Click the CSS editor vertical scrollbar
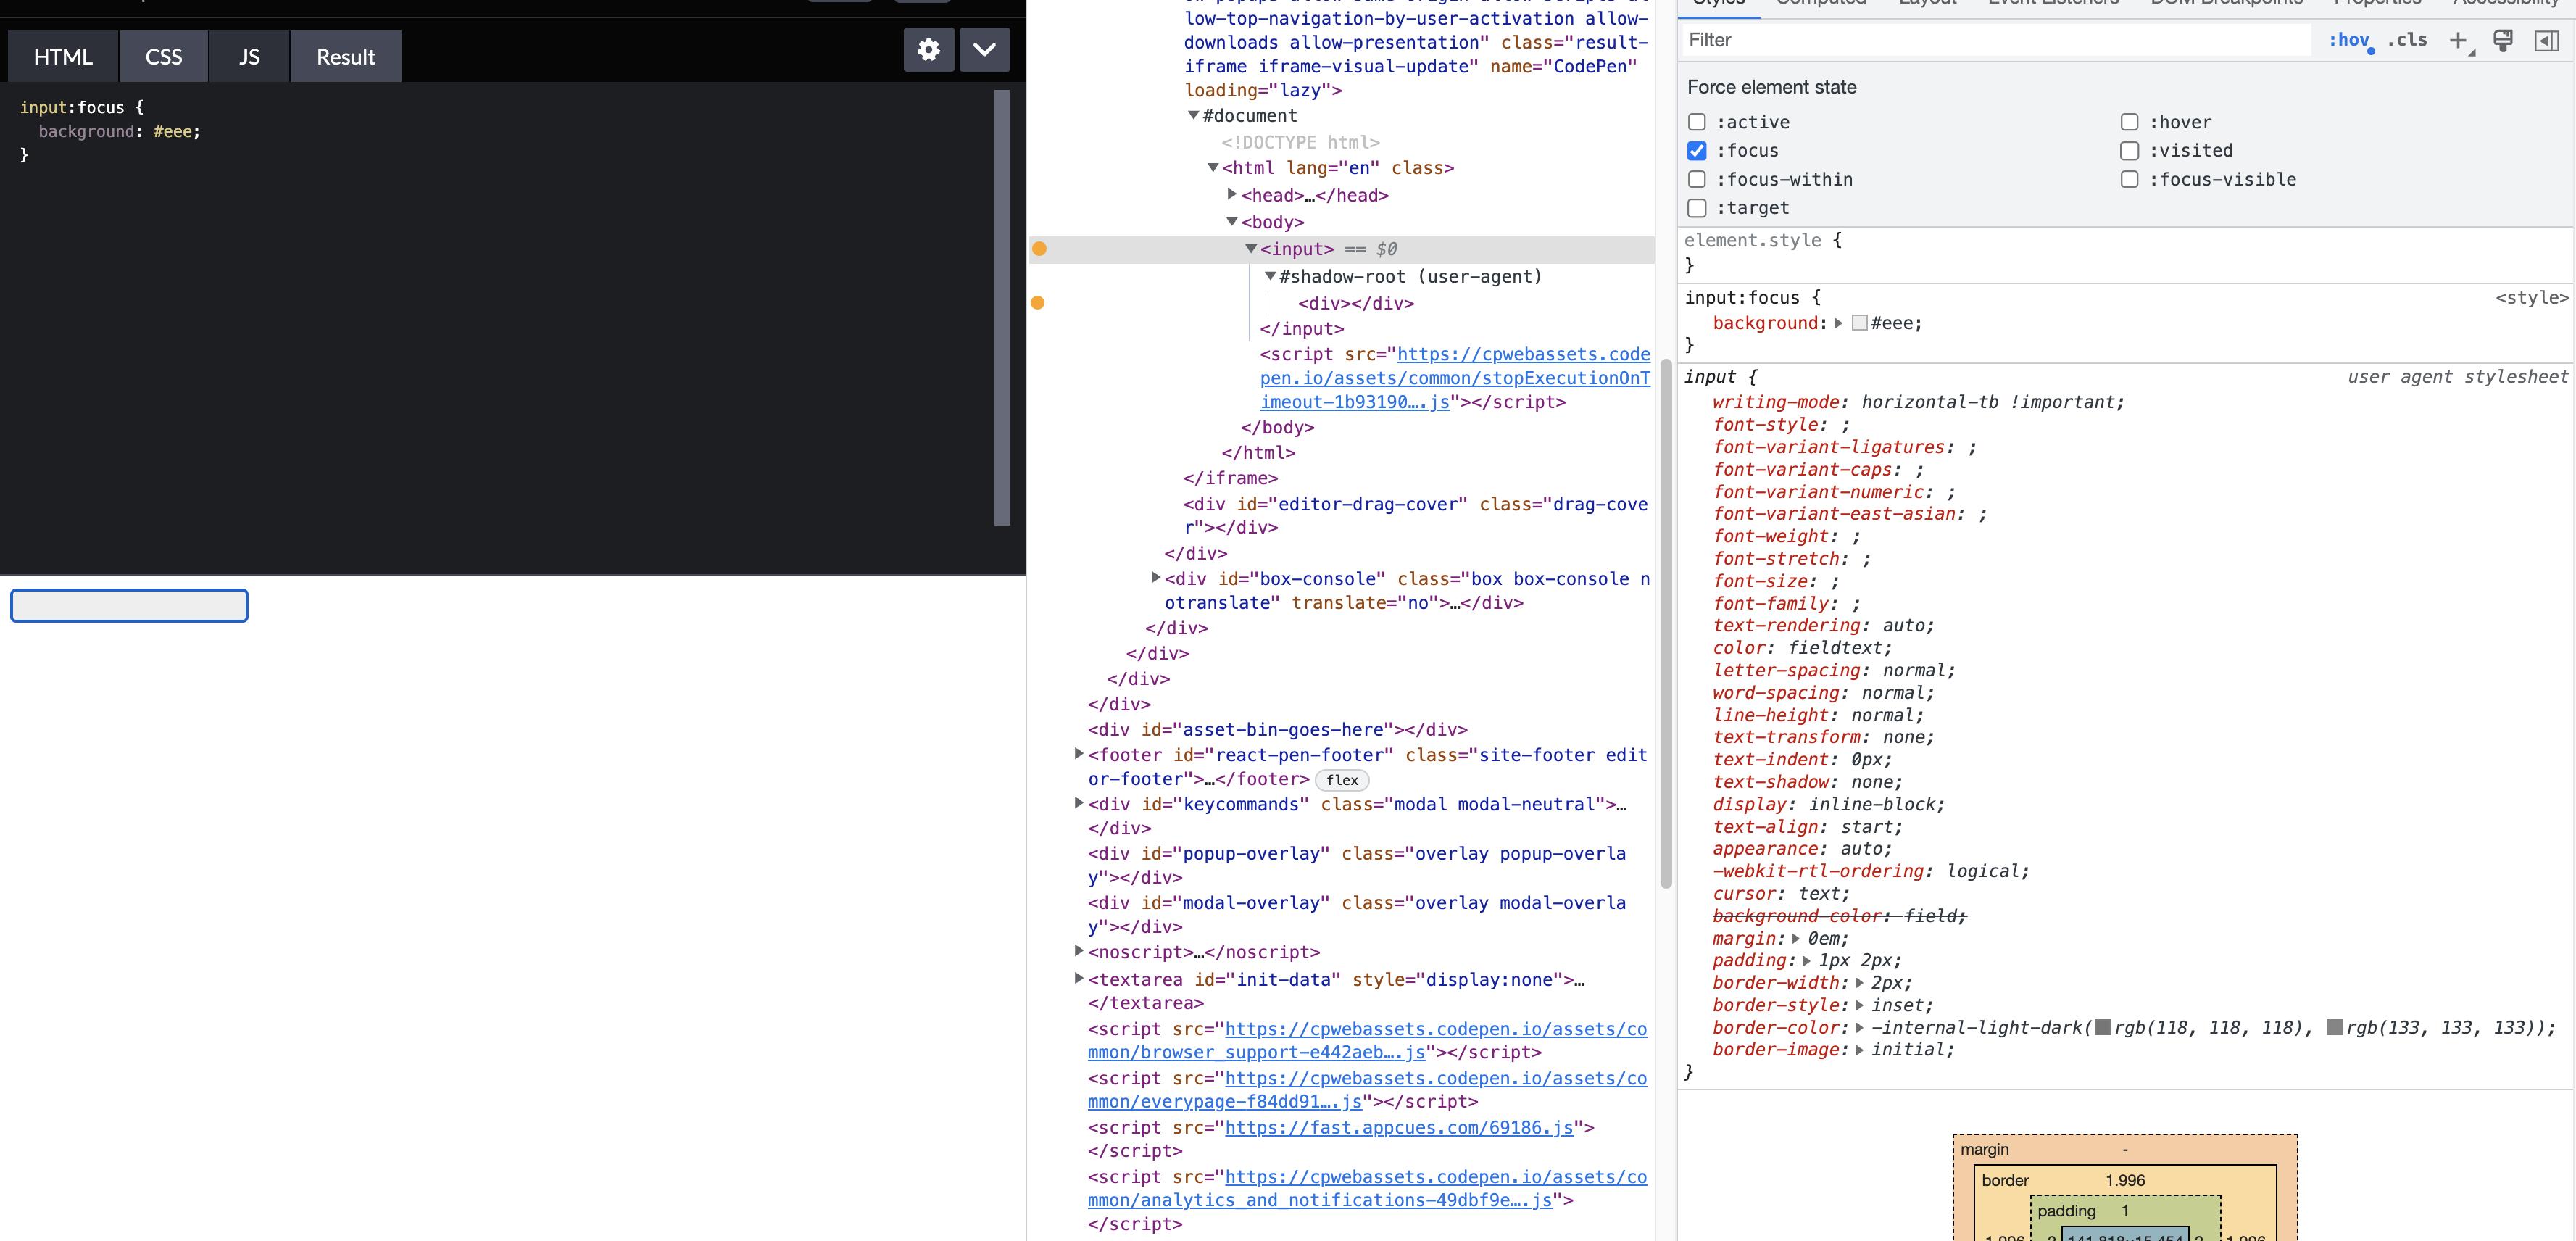Screen dimensions: 2576x1241 (x=1002, y=308)
